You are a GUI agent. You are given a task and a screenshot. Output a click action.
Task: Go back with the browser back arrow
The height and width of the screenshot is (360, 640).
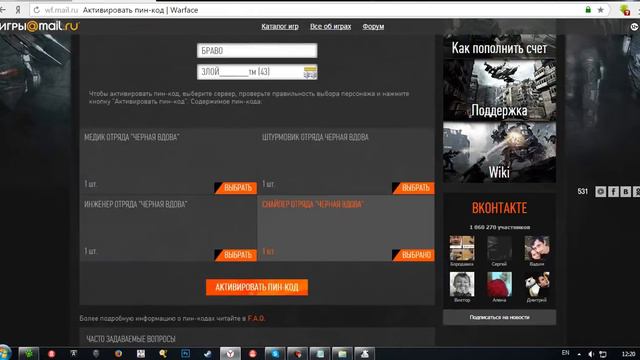(x=2, y=10)
